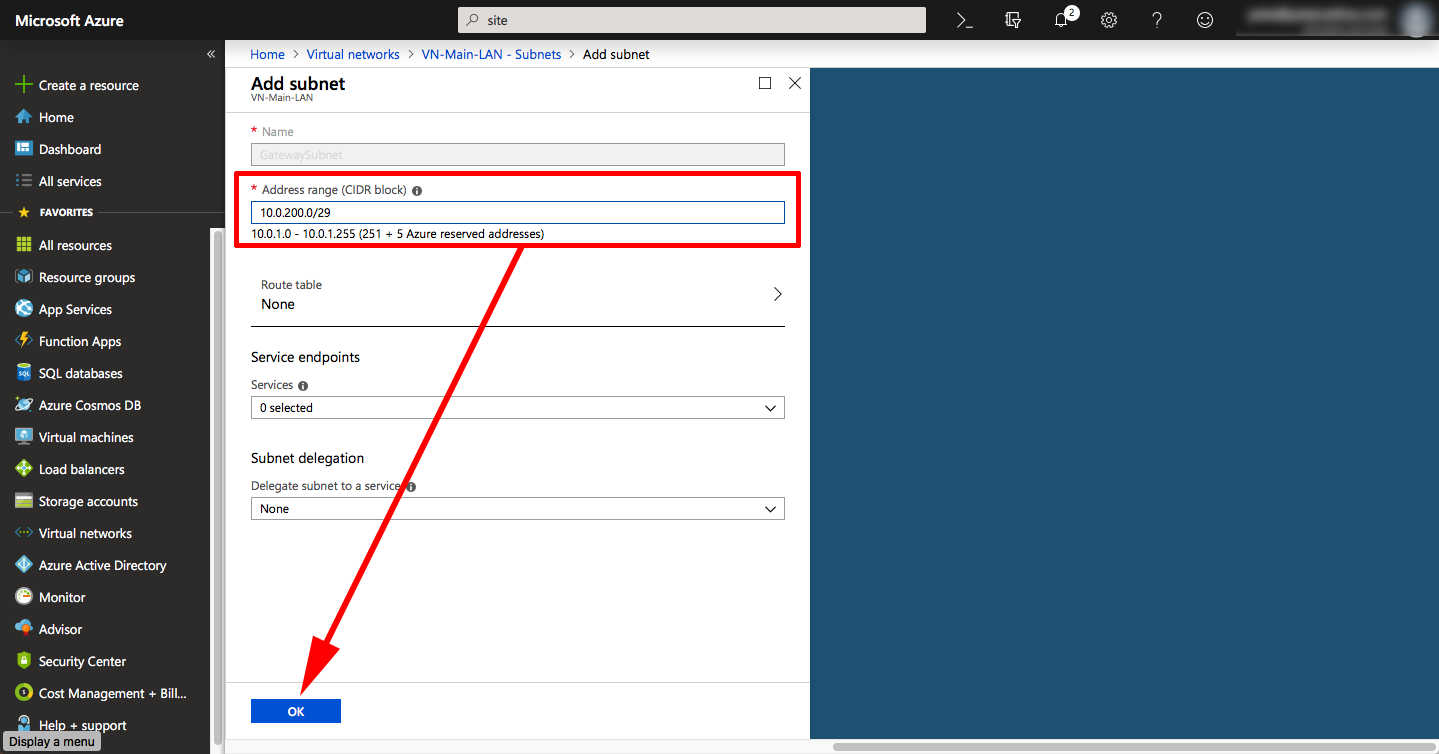Image resolution: width=1439 pixels, height=754 pixels.
Task: Click the disabled GatewaySubnet name field
Action: 517,154
